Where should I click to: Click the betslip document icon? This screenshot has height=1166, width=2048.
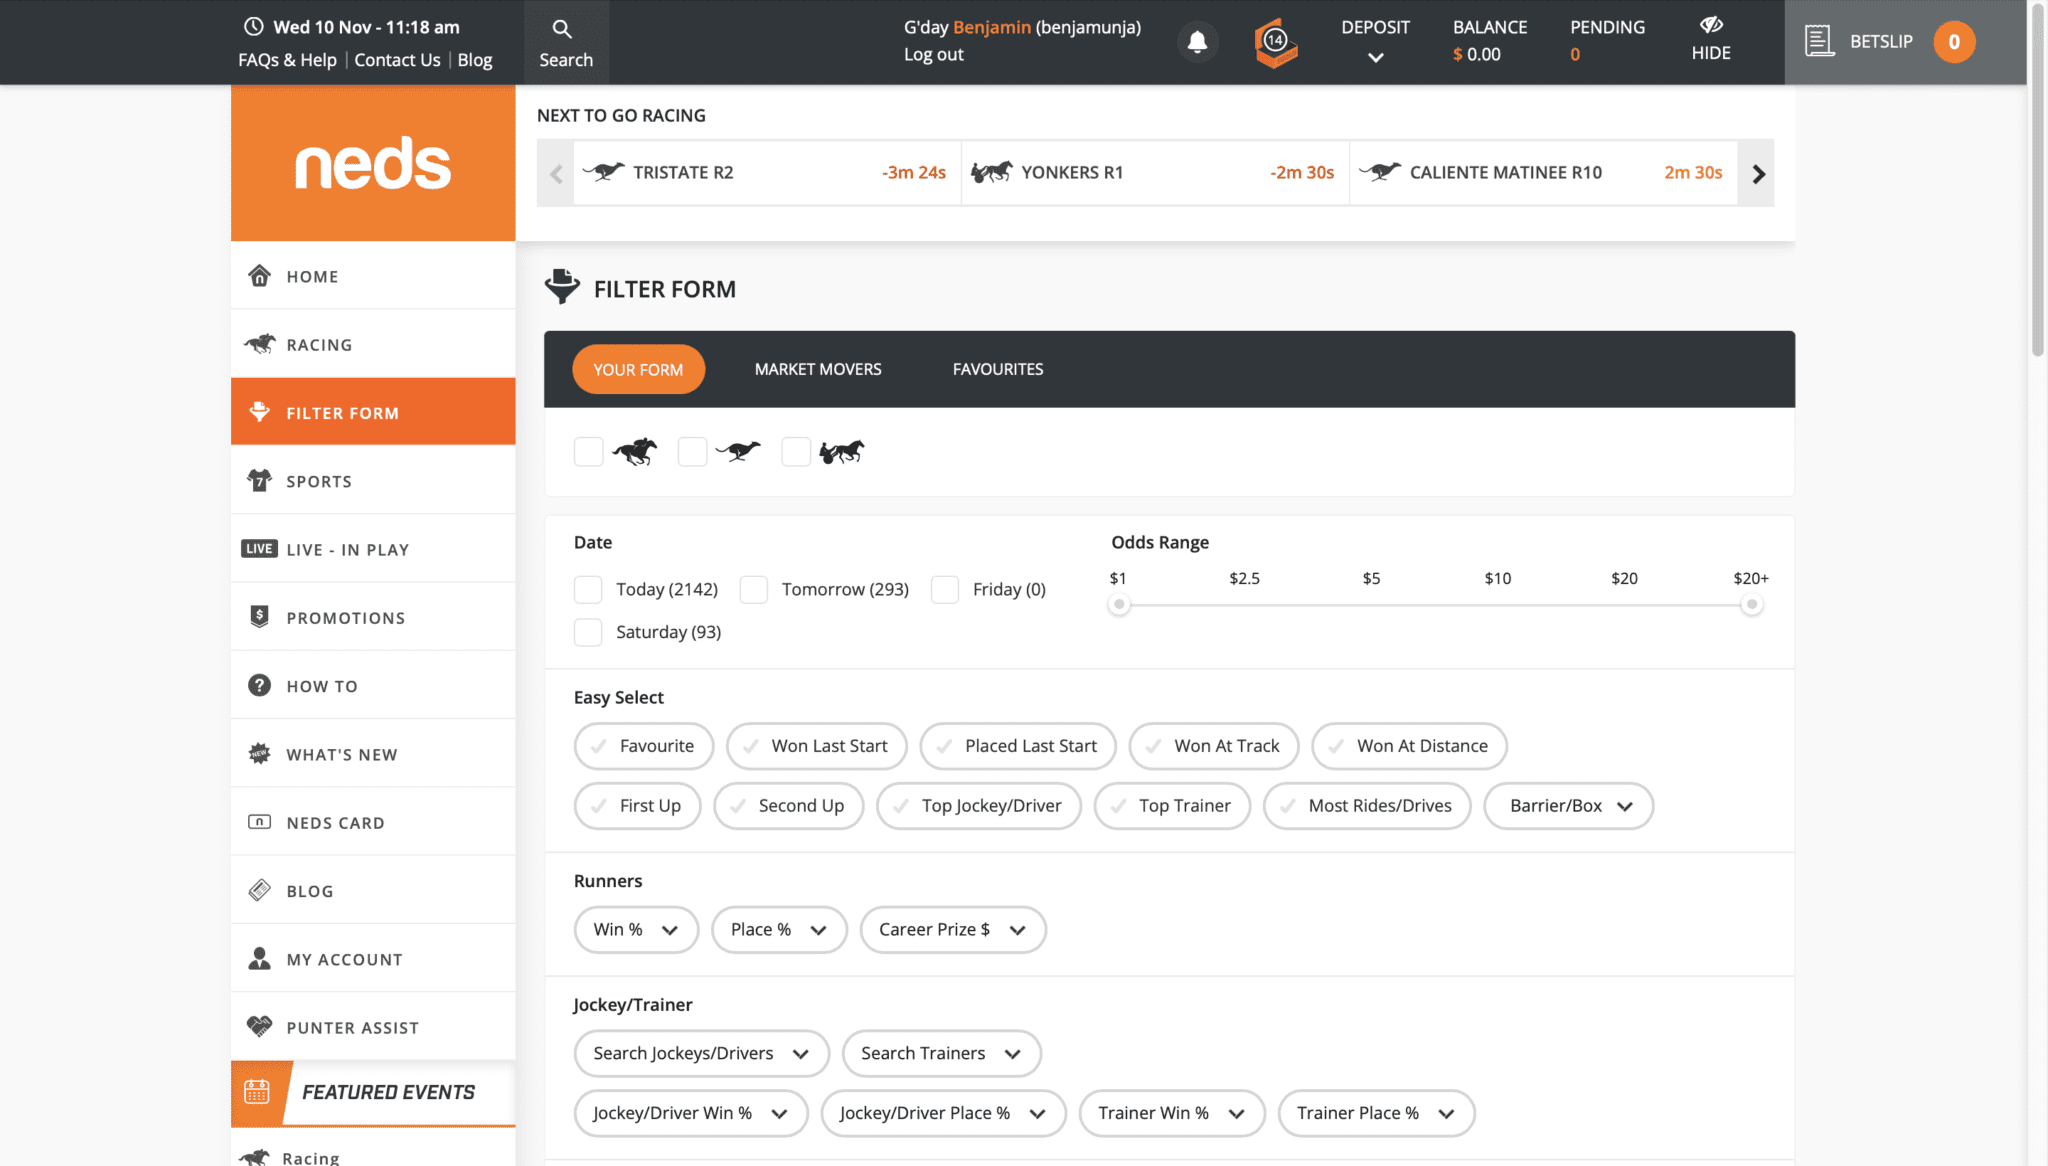(x=1819, y=41)
